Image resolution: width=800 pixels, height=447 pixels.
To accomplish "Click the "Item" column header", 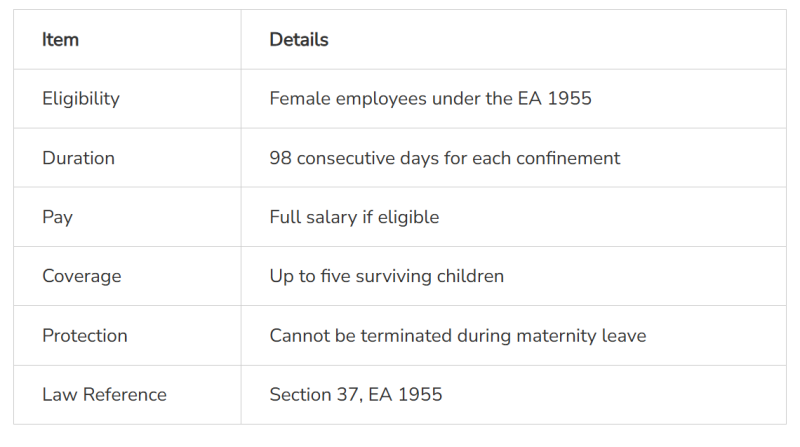I will tap(60, 40).
